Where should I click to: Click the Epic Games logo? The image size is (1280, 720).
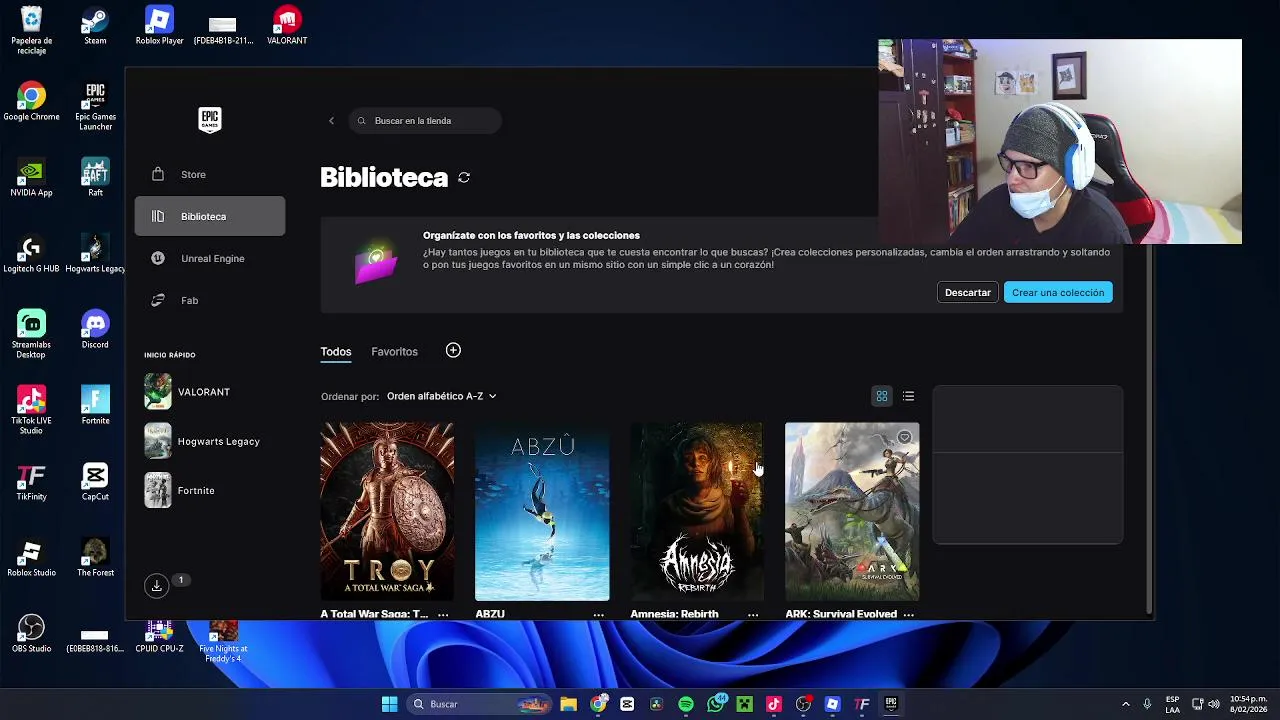(x=209, y=120)
